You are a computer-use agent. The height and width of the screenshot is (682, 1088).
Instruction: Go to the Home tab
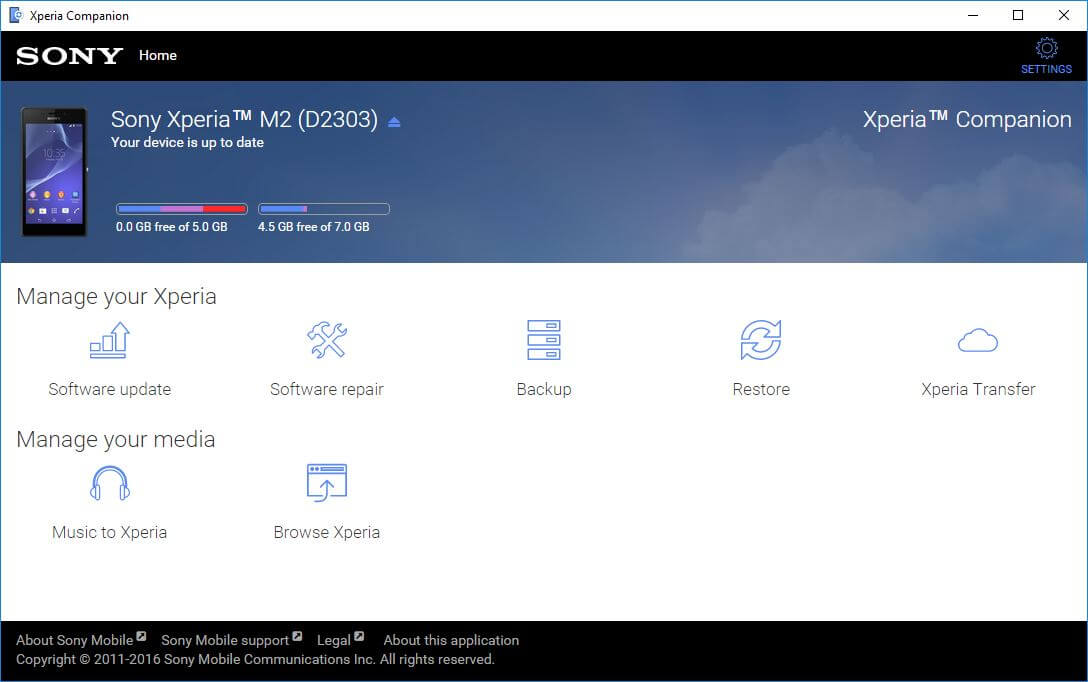tap(158, 56)
